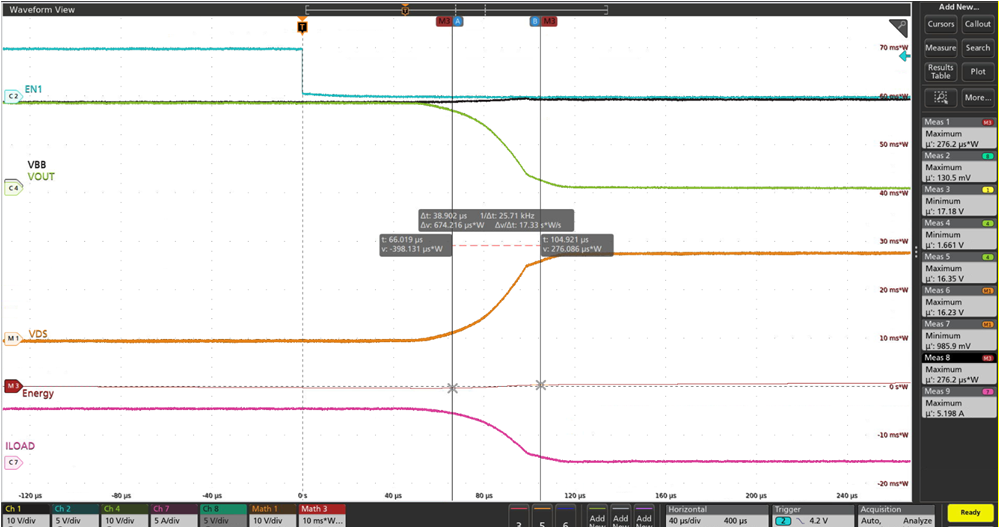Click cursor A handle on the waveform

click(458, 21)
